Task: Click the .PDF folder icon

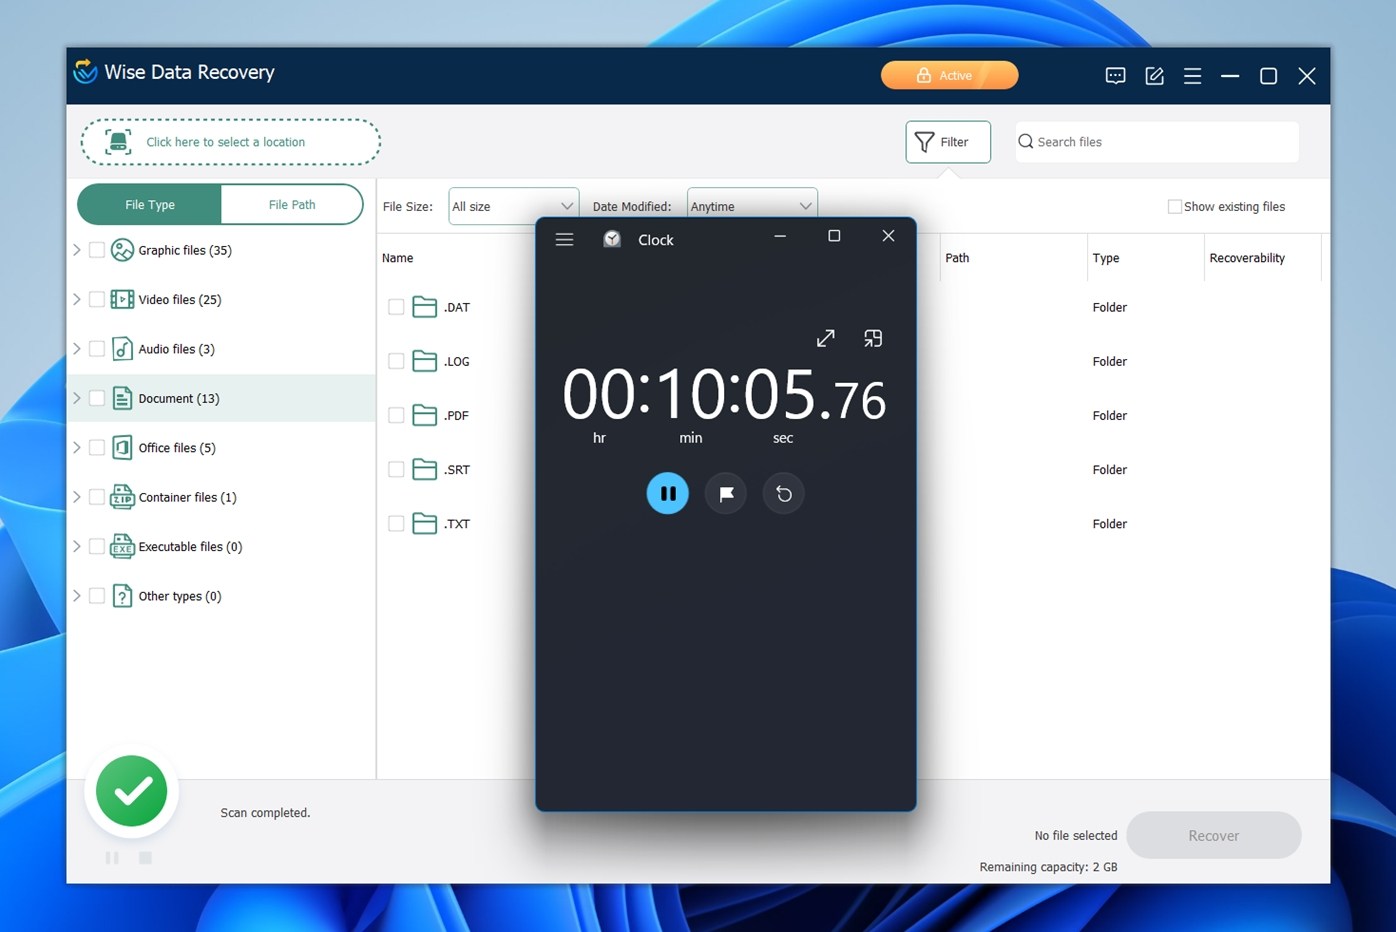Action: [425, 415]
